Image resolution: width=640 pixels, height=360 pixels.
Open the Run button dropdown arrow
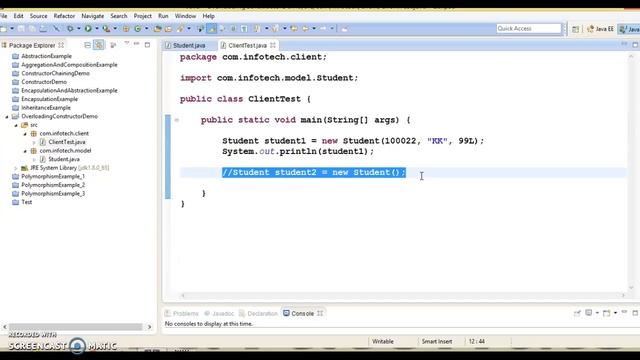click(x=97, y=29)
